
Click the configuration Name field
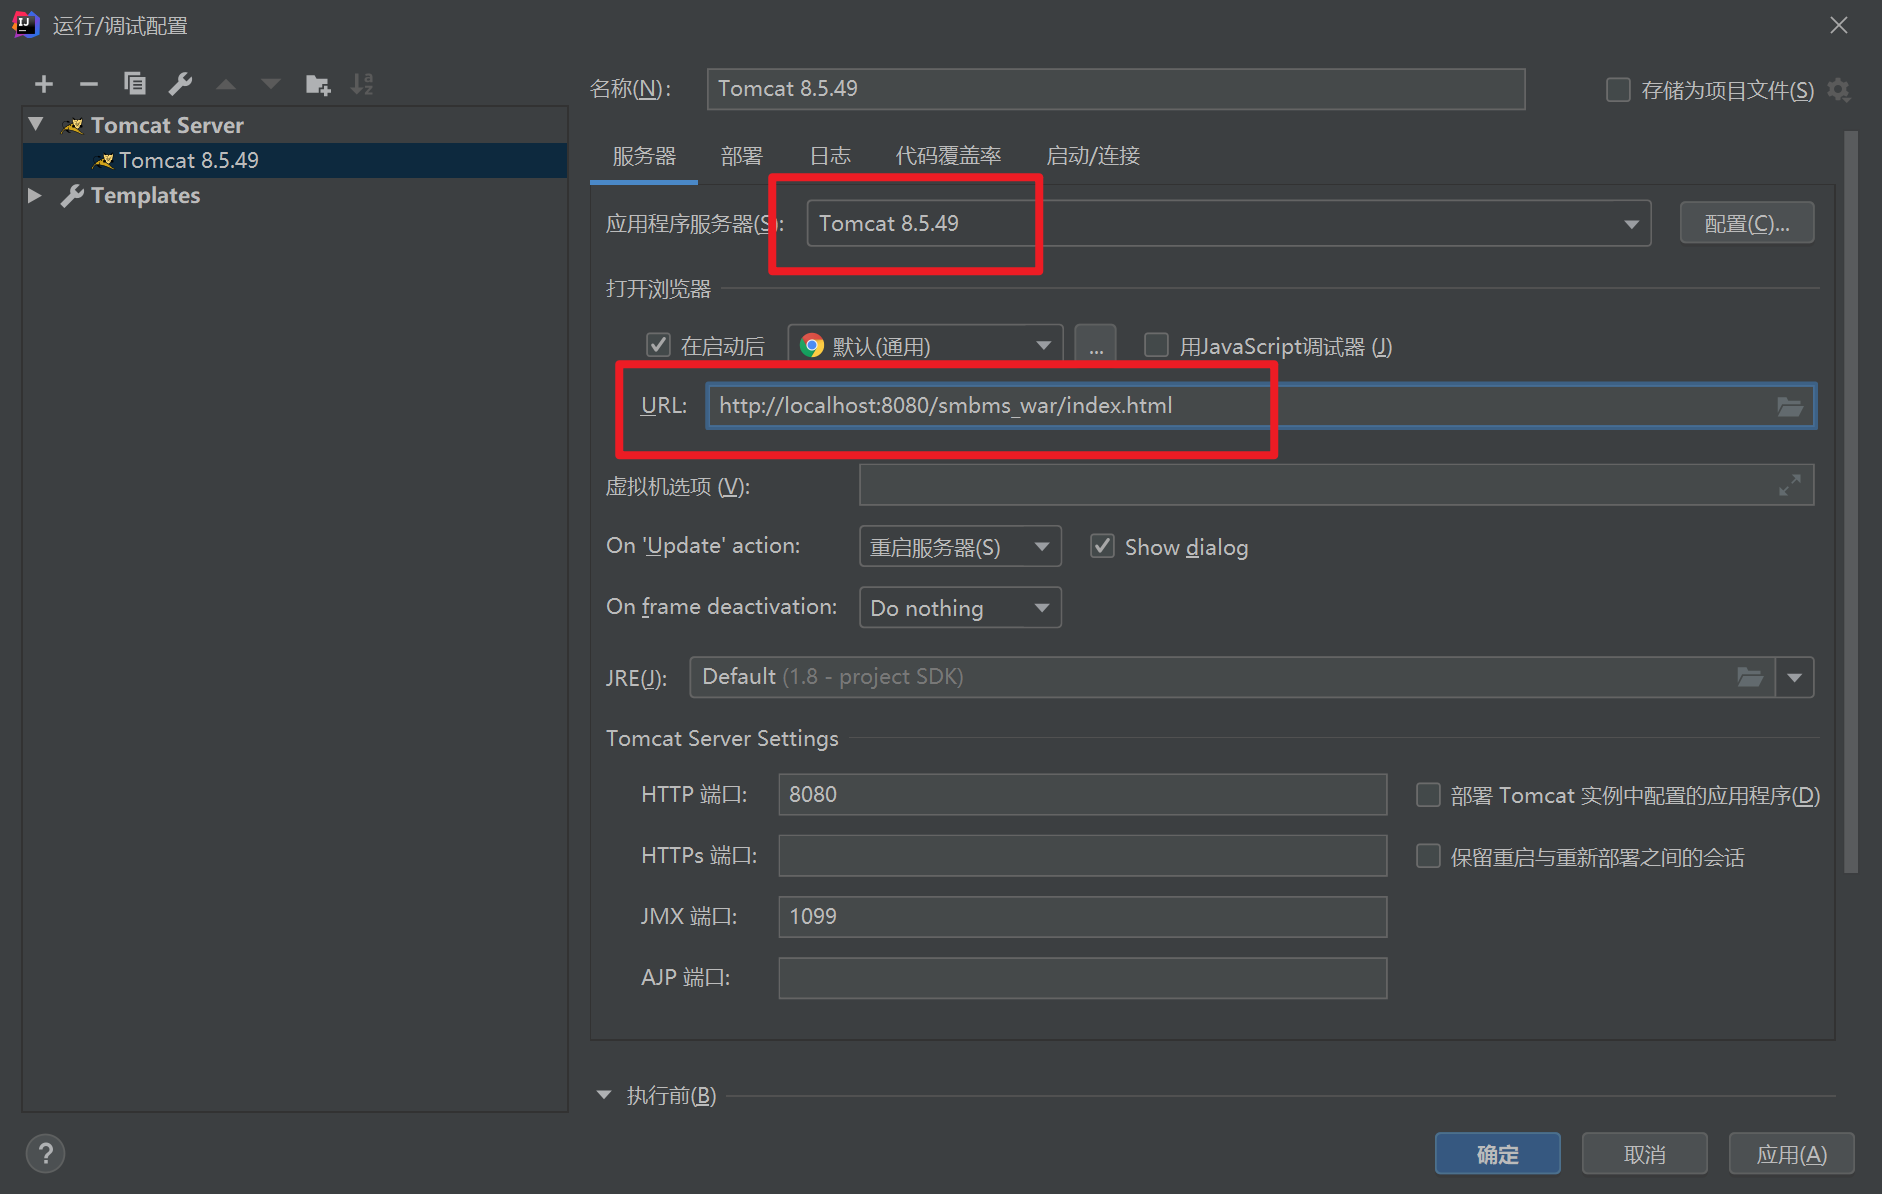pyautogui.click(x=1115, y=89)
